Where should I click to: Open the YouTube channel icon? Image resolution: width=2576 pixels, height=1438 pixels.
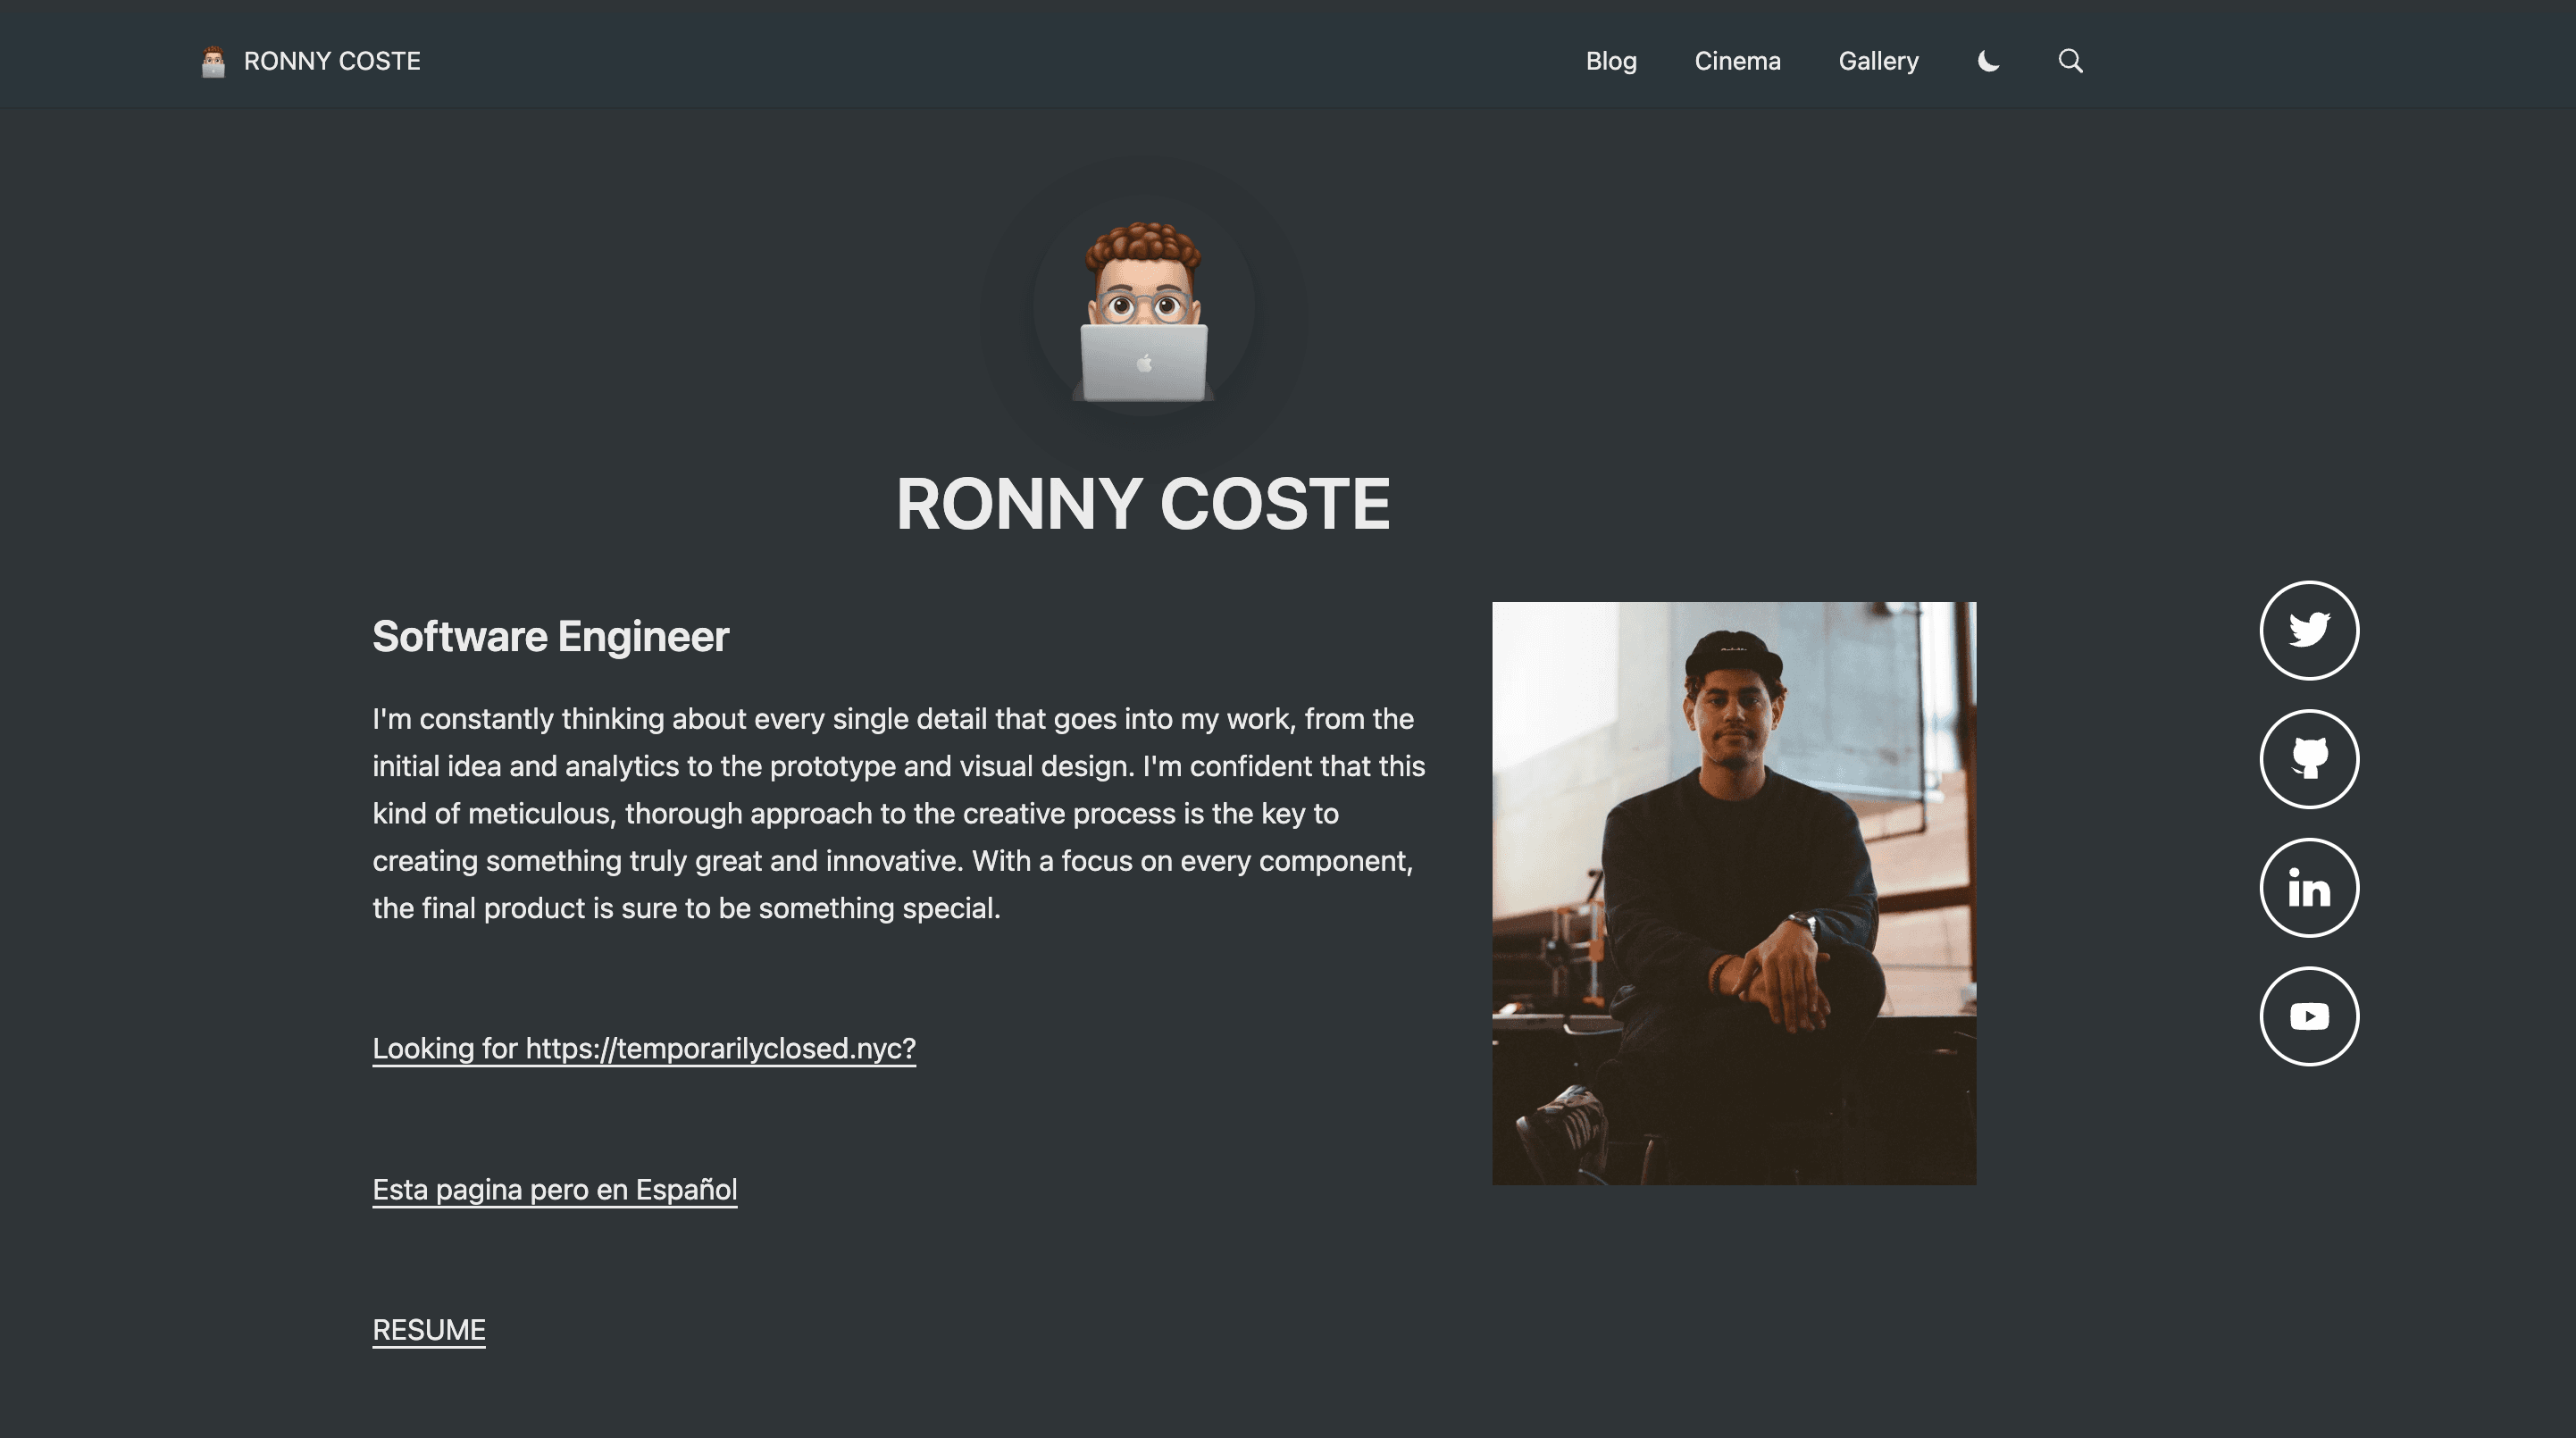[2308, 1016]
